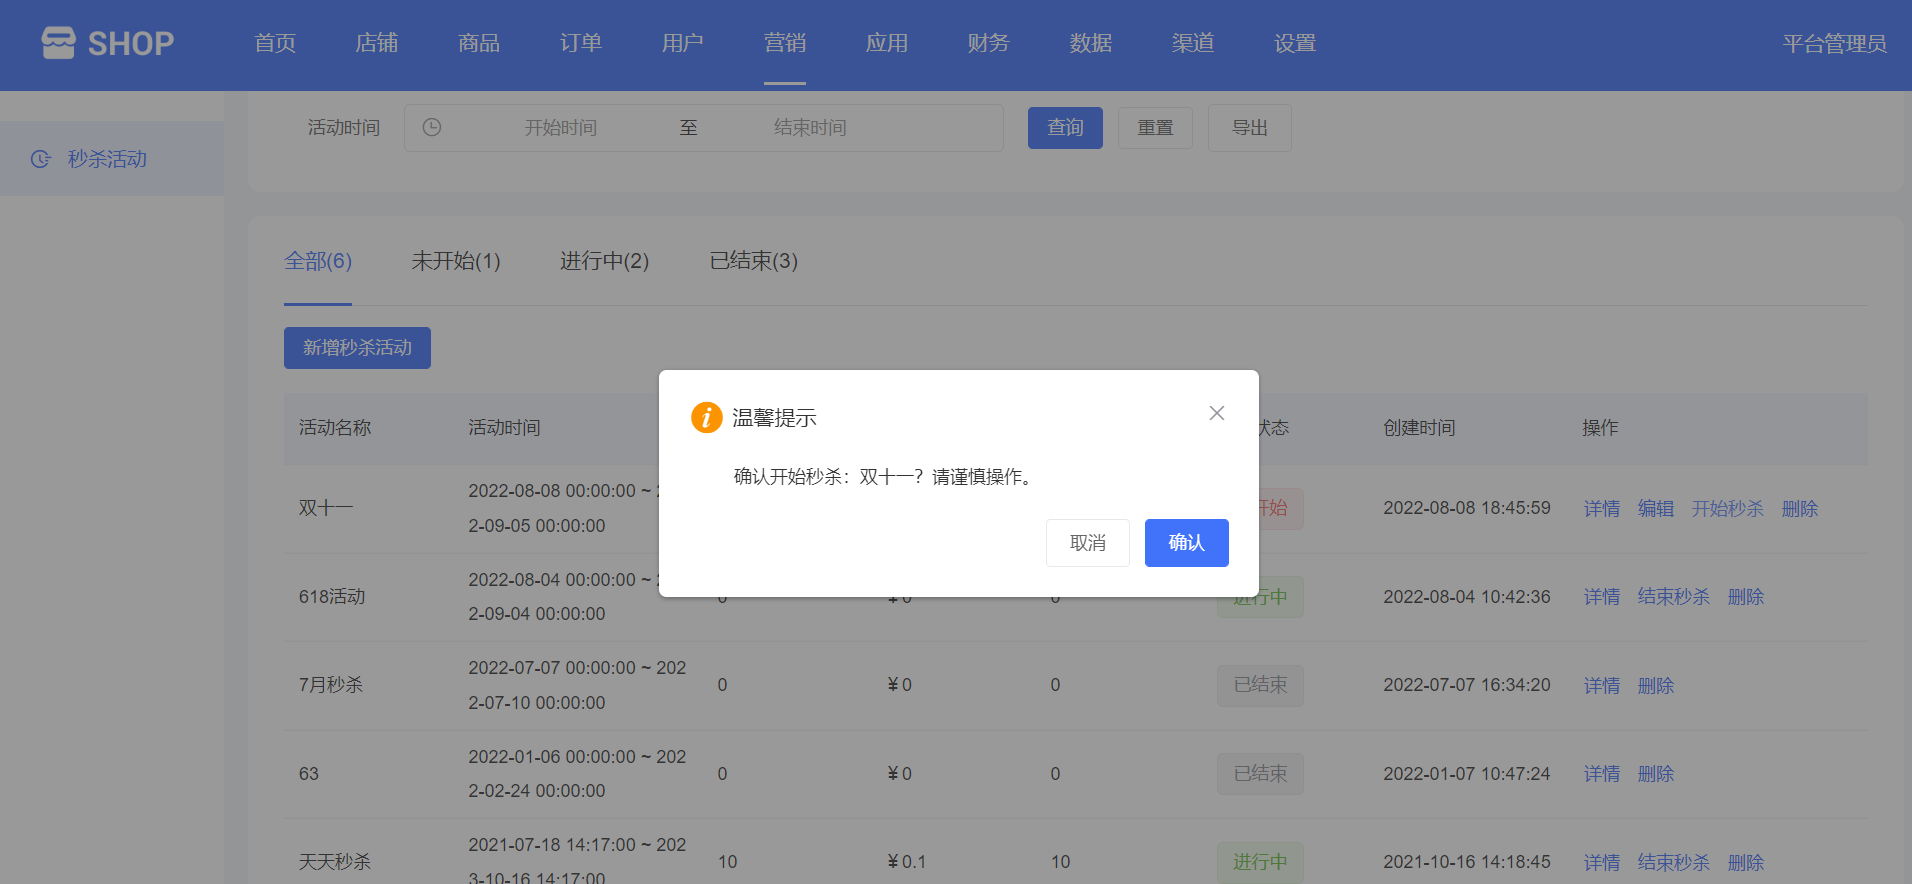Click activity name 7月秒杀 in table
This screenshot has width=1912, height=884.
tap(331, 685)
